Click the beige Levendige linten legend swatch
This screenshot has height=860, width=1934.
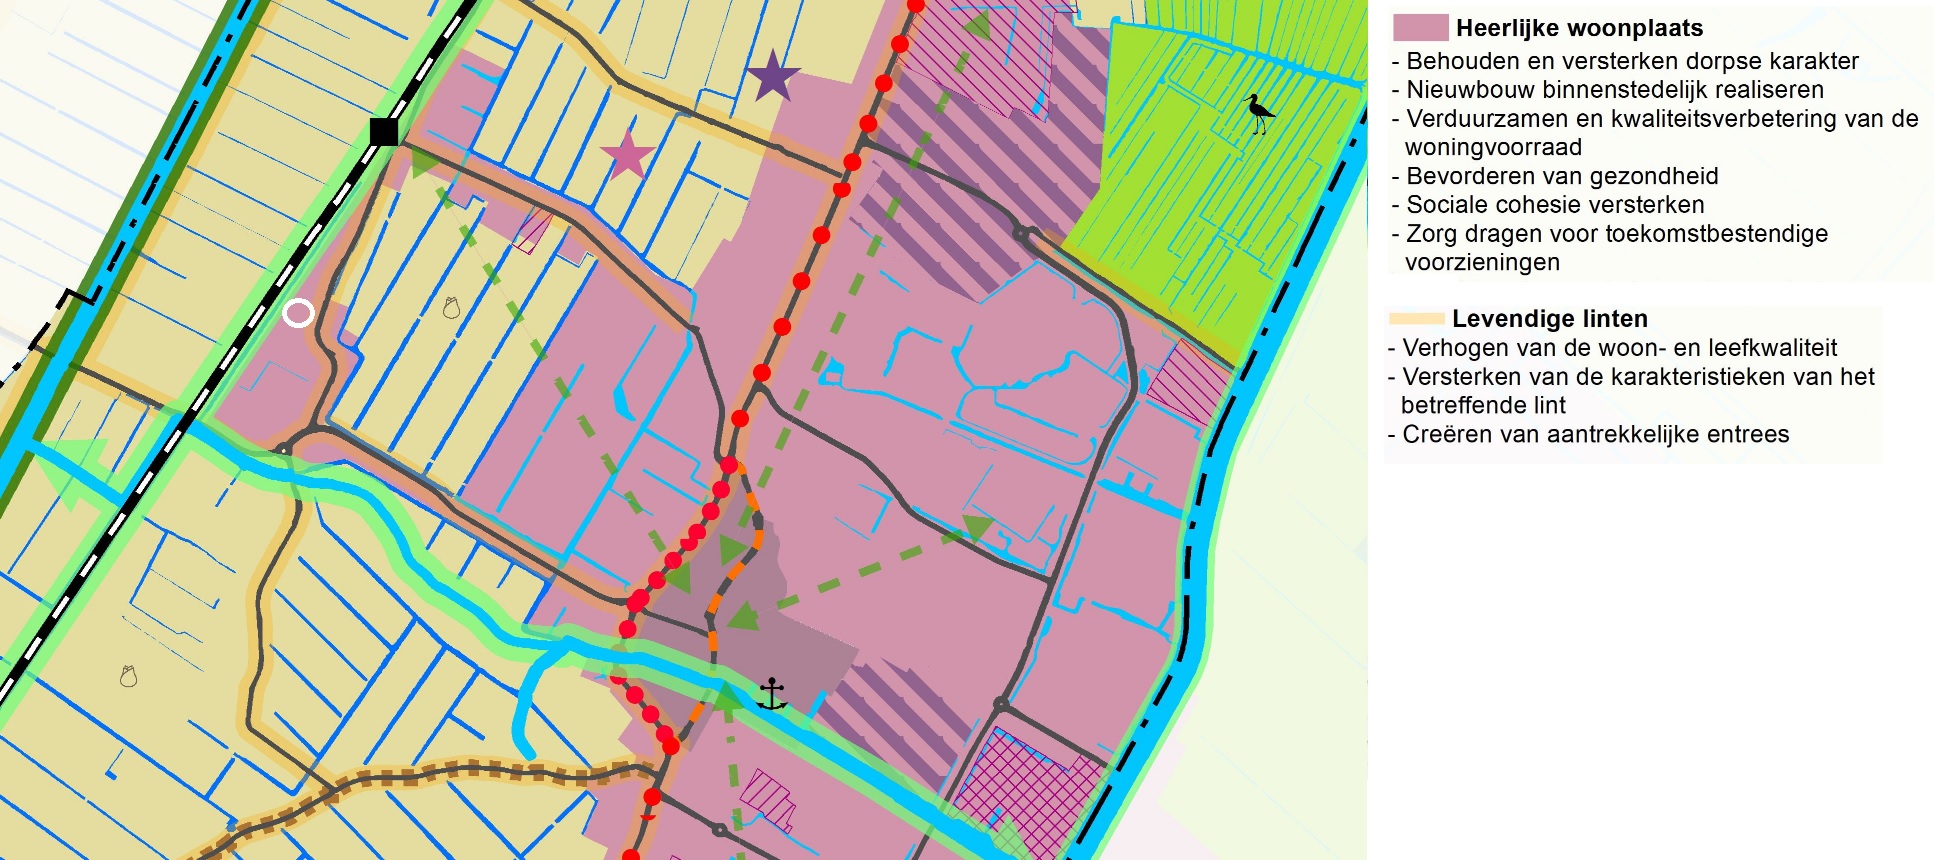pos(1417,319)
